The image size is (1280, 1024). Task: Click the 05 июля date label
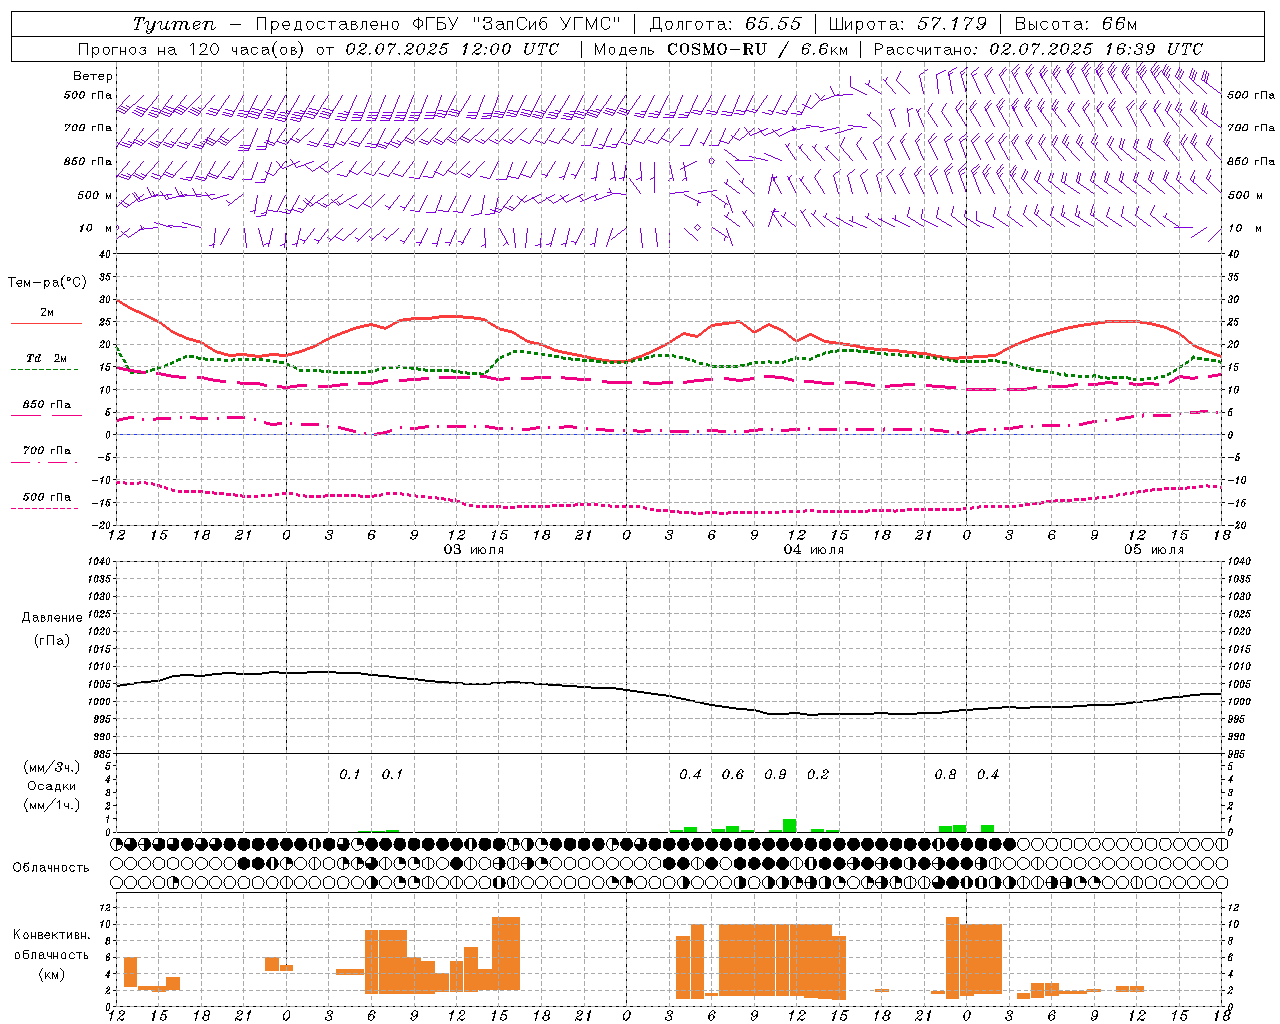(x=1154, y=550)
